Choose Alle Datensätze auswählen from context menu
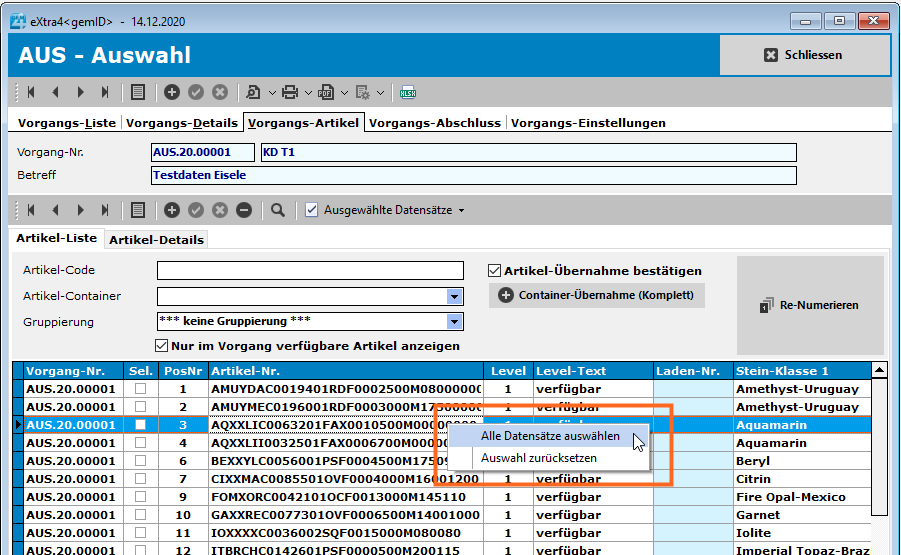901x555 pixels. tap(550, 436)
